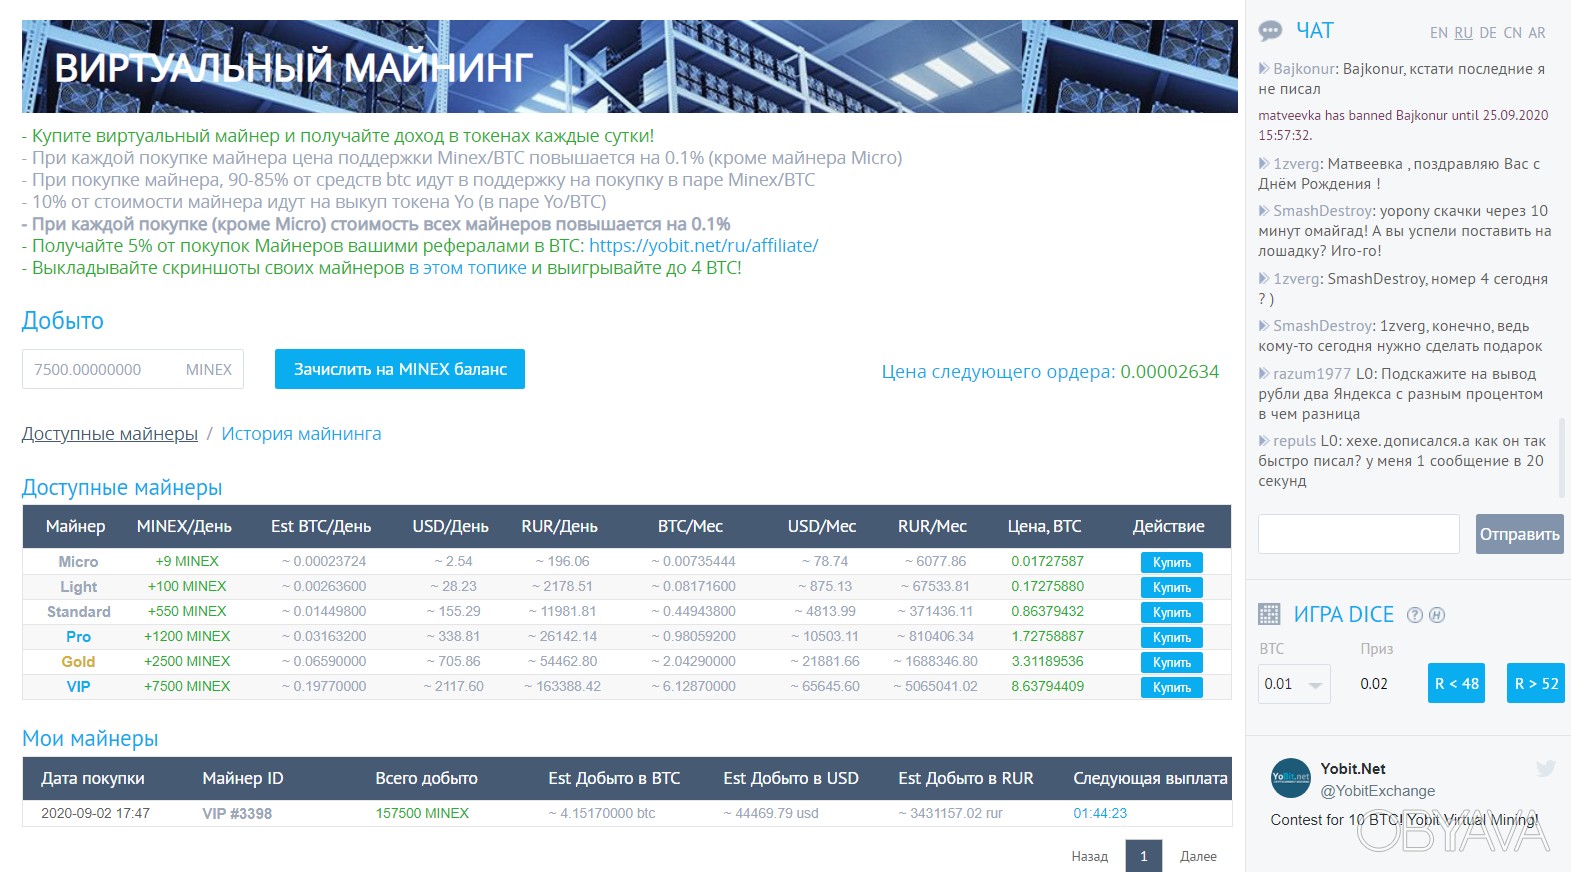The height and width of the screenshot is (872, 1571).
Task: Click 1zverg username in birthday message
Action: click(x=1298, y=164)
